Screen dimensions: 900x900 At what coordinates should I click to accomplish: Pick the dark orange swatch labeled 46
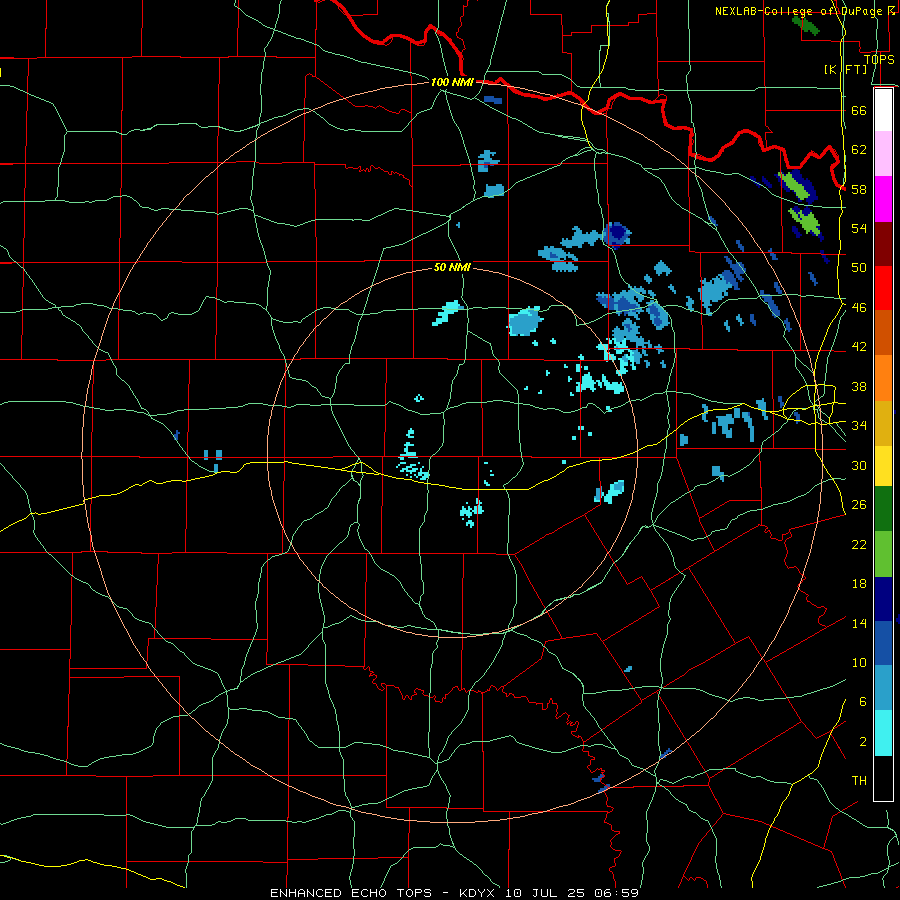883,333
